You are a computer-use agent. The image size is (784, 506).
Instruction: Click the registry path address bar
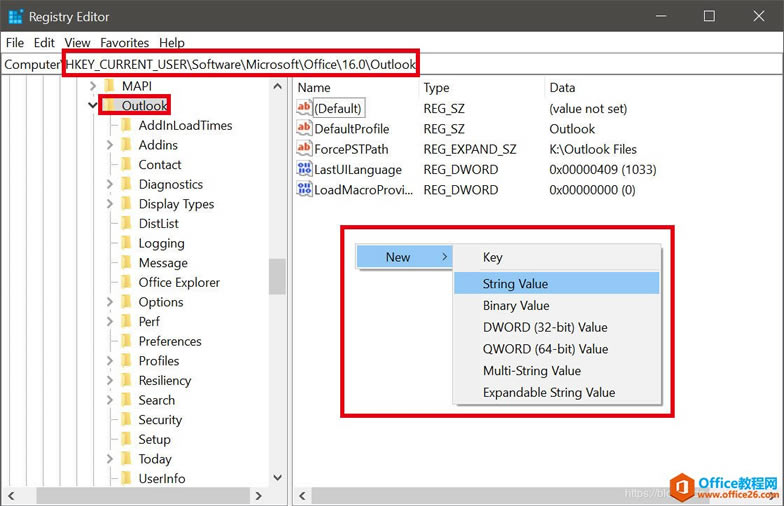coord(392,64)
